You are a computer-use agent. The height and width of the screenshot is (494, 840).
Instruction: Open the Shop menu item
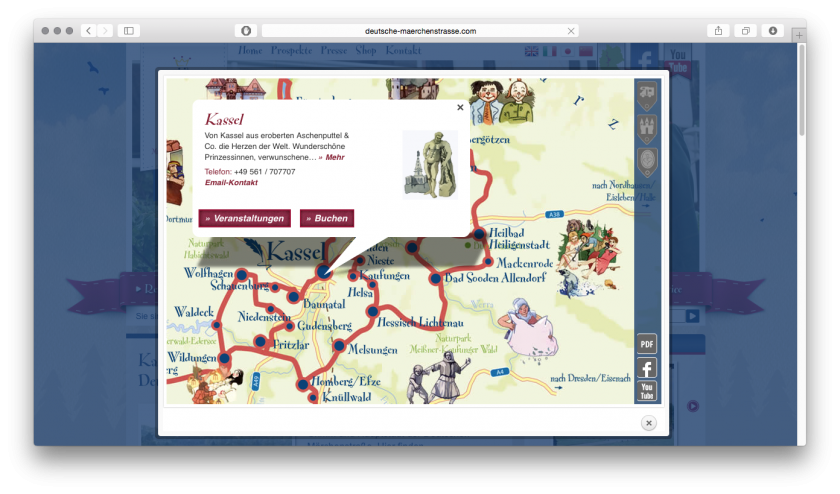(366, 50)
